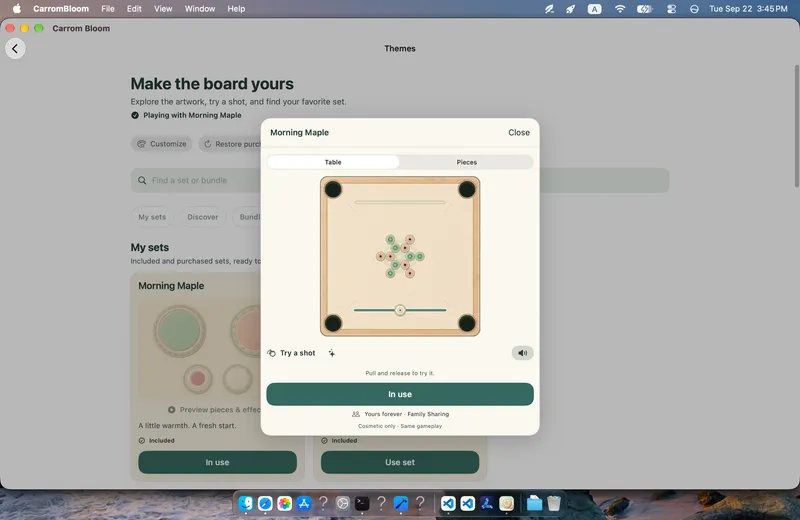
Task: Go back with the chevron button
Action: click(x=15, y=48)
